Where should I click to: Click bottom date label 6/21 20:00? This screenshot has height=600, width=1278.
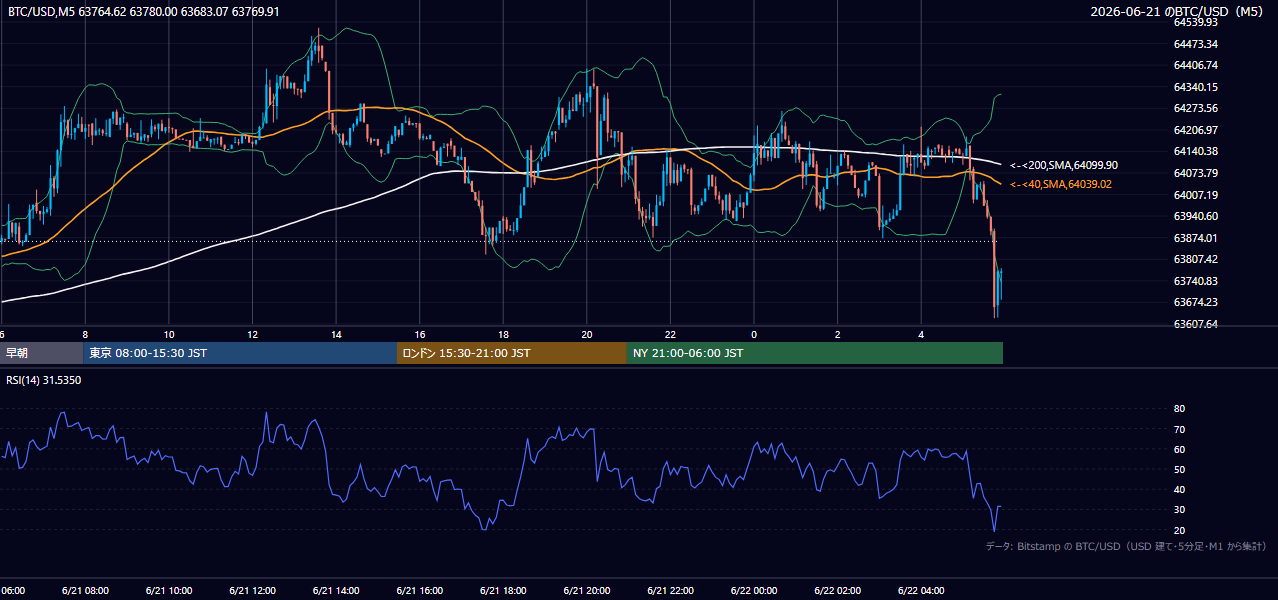pos(588,591)
